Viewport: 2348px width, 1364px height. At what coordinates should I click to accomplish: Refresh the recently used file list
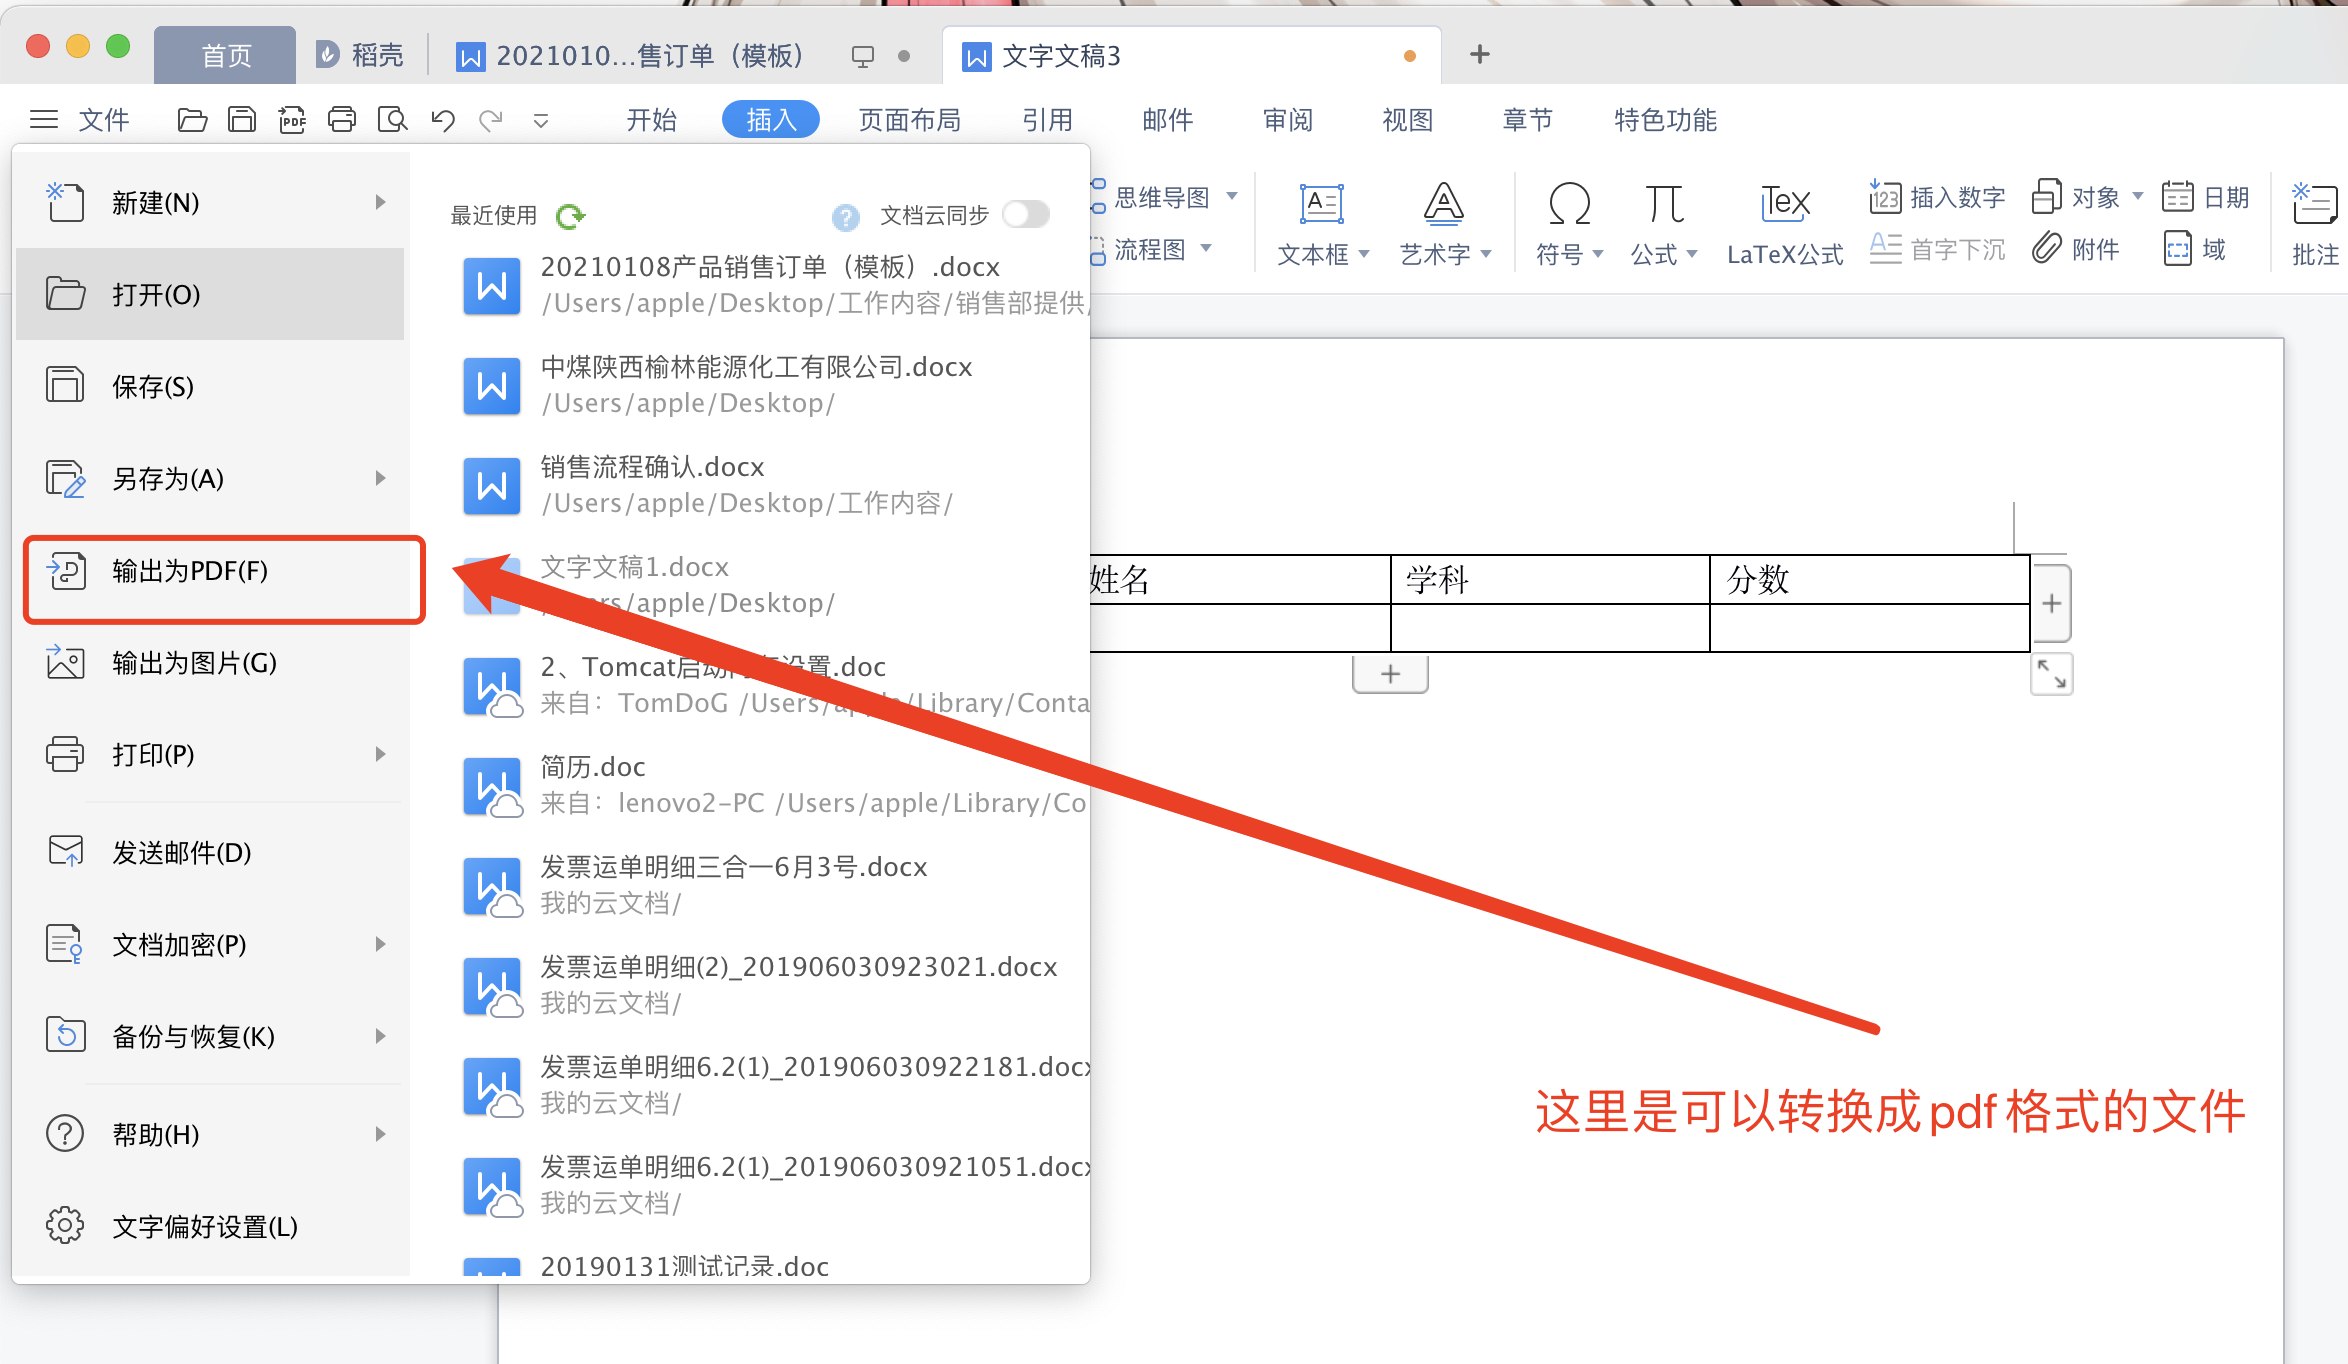pos(571,216)
